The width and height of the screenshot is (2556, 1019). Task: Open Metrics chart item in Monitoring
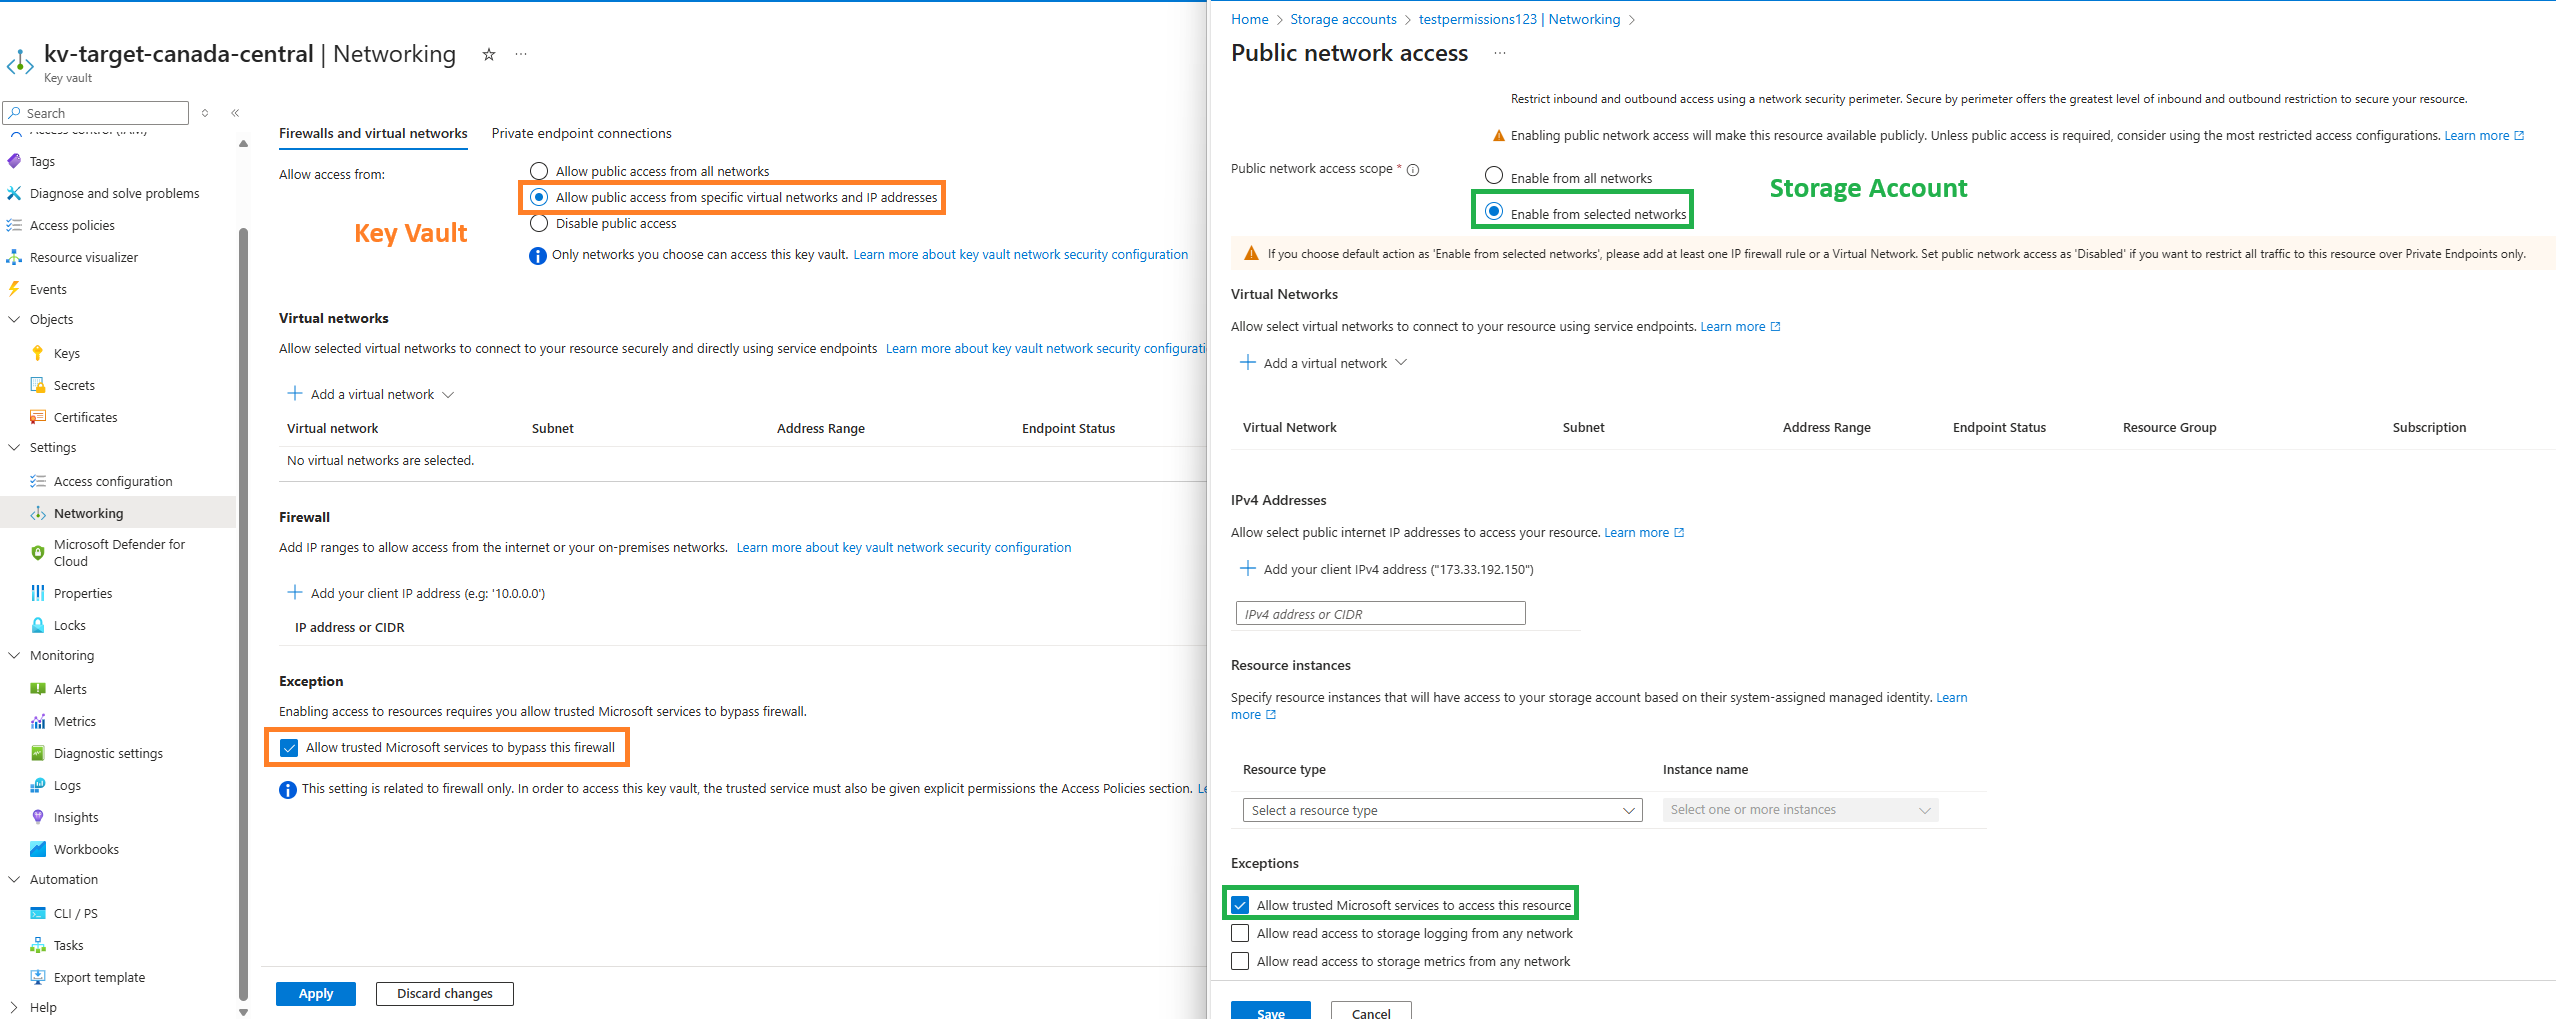(38, 721)
